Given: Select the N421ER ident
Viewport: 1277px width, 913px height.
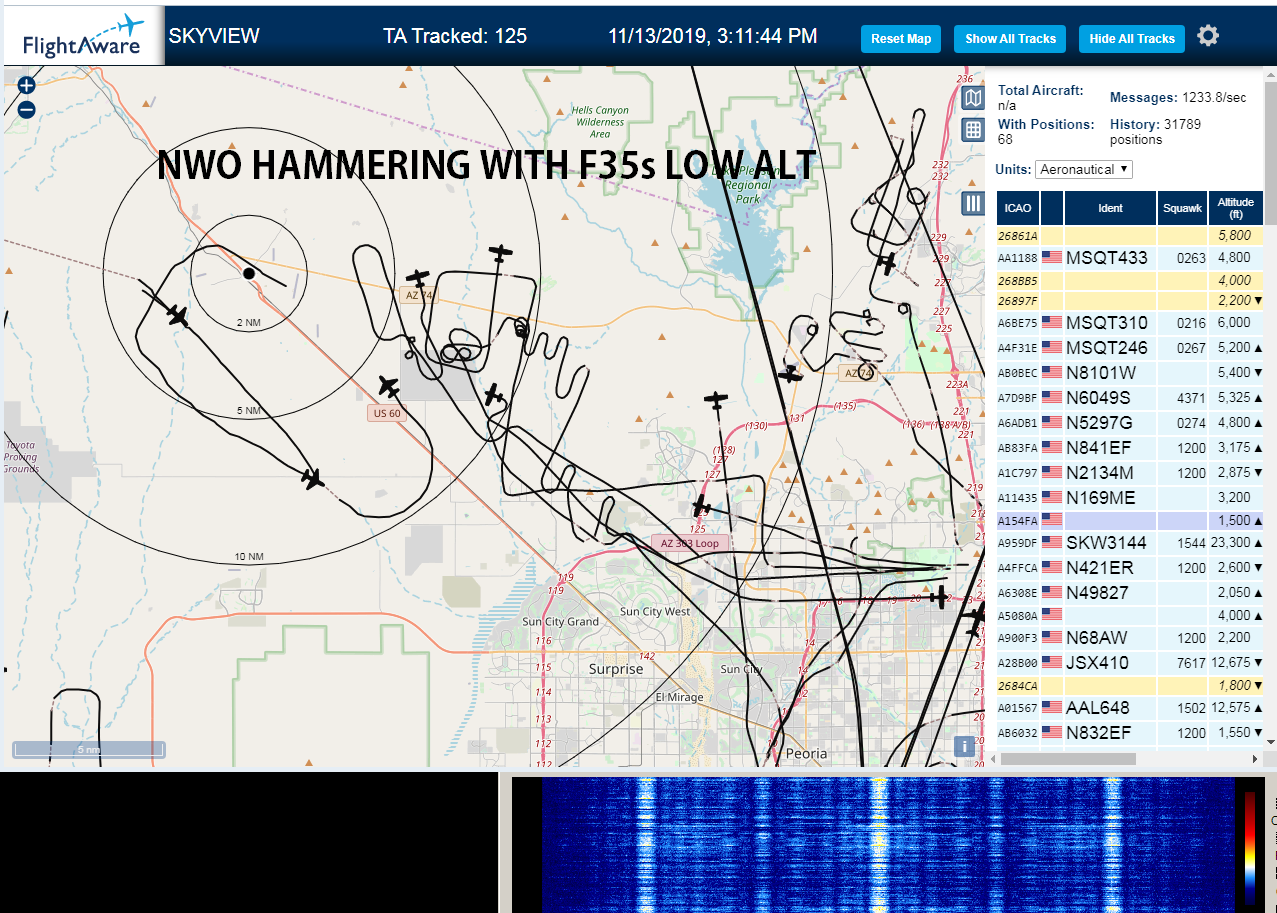Looking at the screenshot, I should coord(1100,568).
